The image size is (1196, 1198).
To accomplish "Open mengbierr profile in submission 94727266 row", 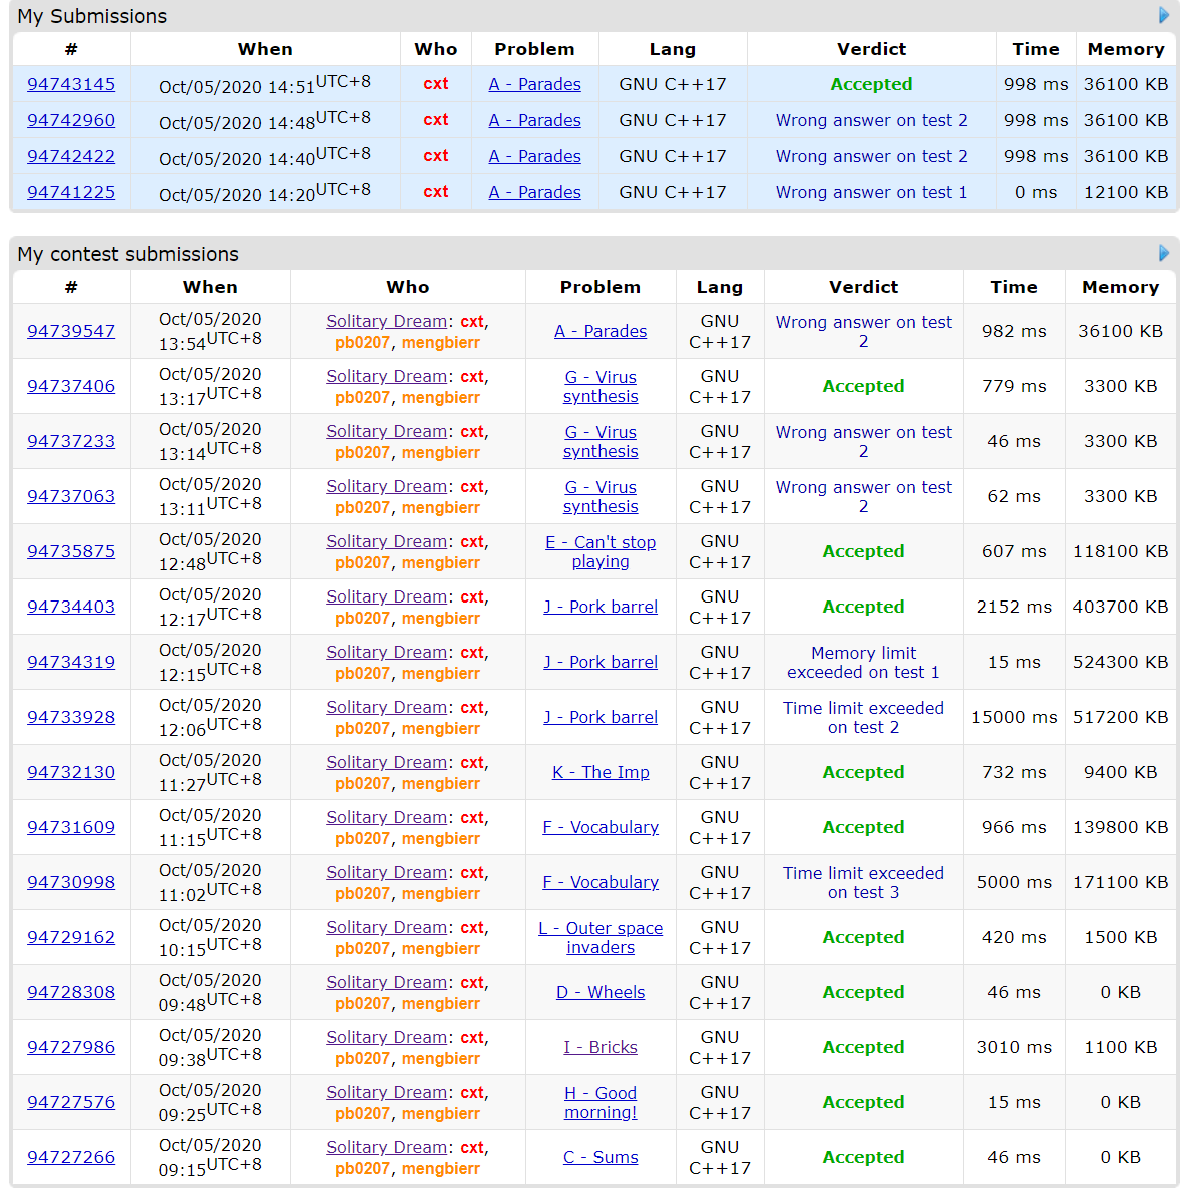I will coord(441,1169).
